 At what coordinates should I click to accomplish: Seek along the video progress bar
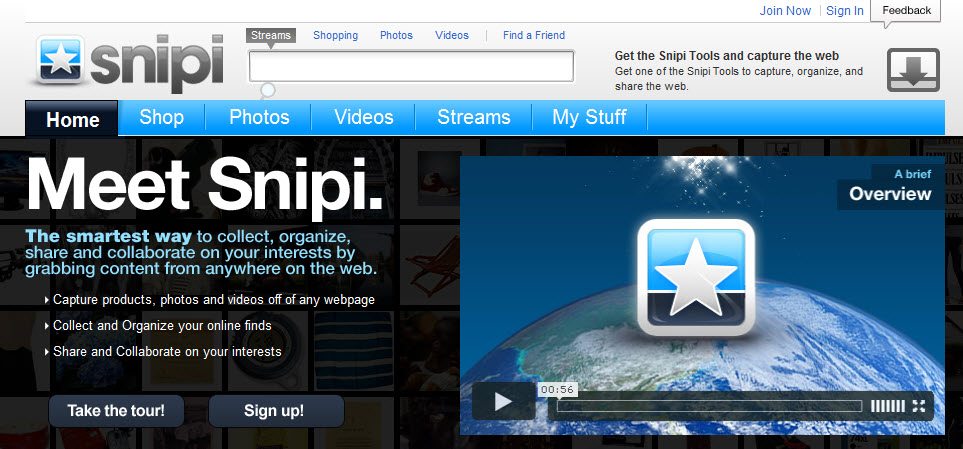709,406
